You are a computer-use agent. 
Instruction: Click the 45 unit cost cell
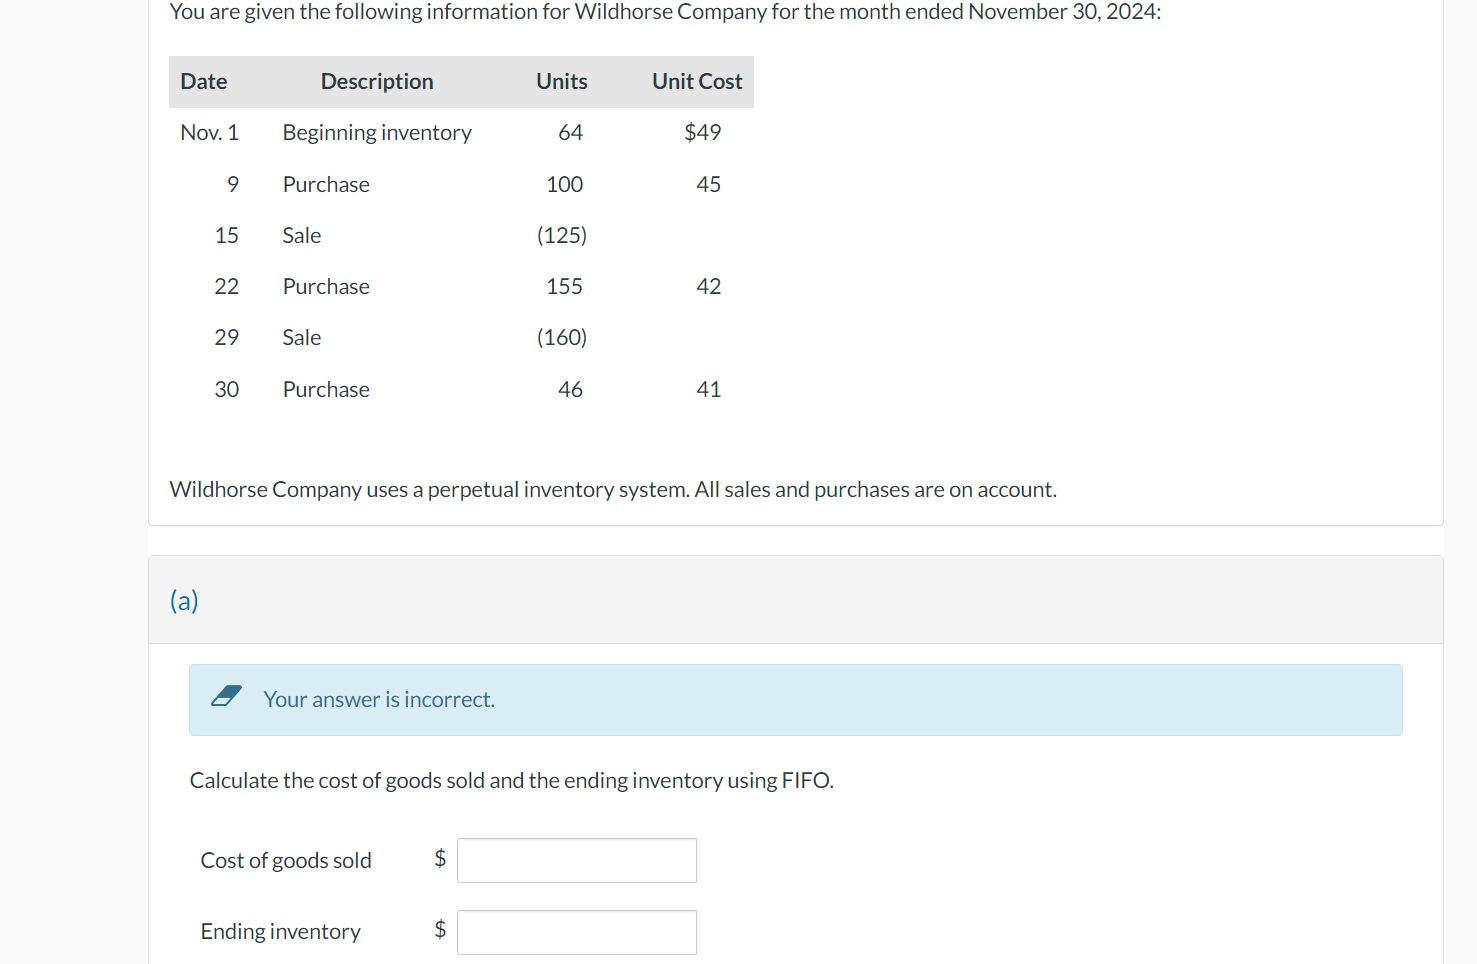pos(709,185)
